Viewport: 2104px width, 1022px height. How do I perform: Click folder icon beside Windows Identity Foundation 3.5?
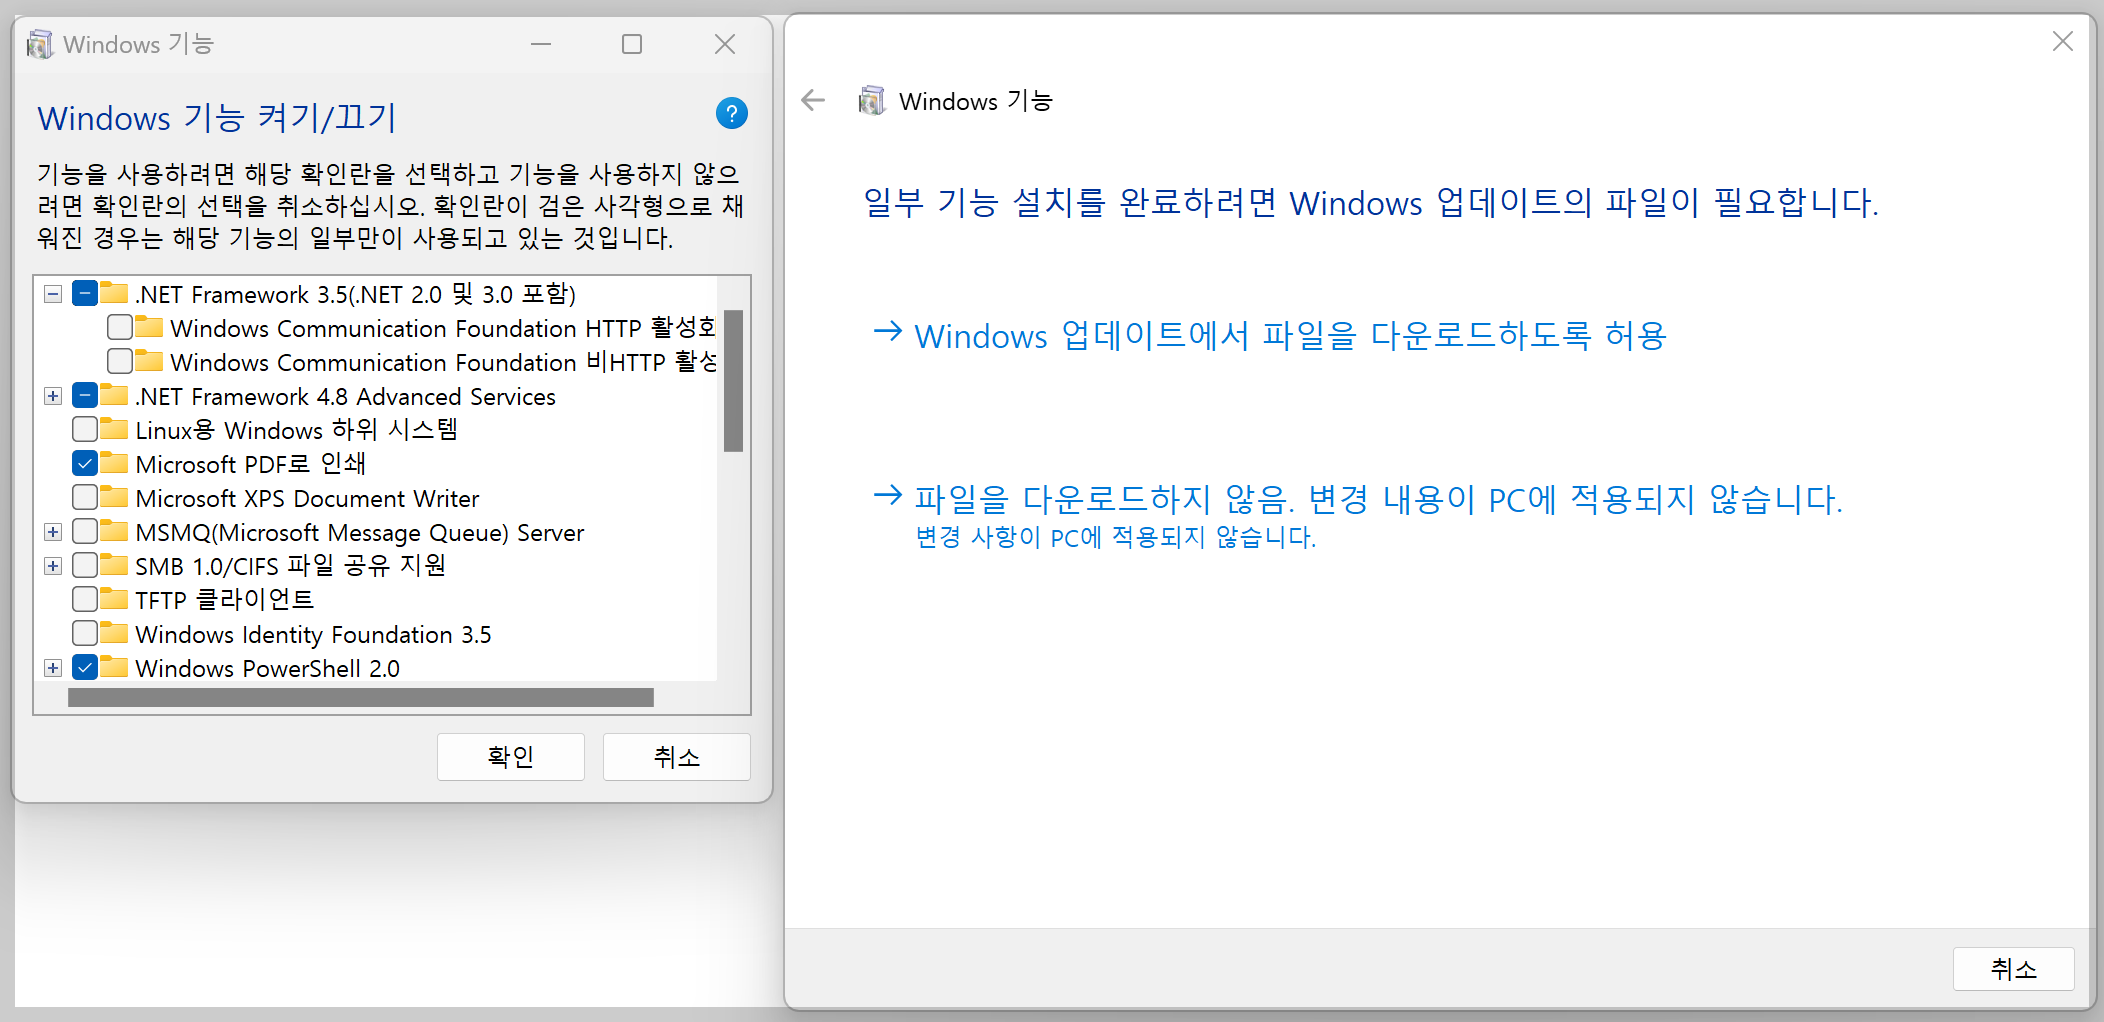coord(114,634)
